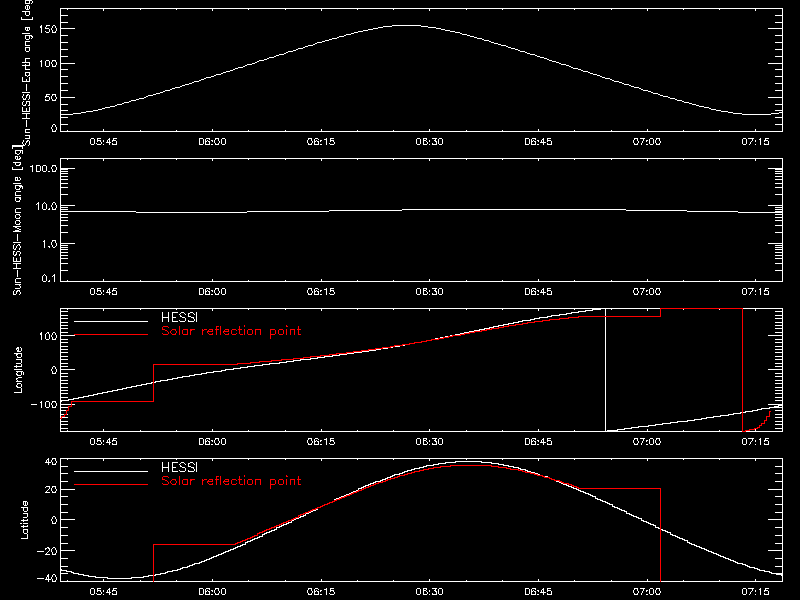The height and width of the screenshot is (600, 800).
Task: Click 0.1 tick label on Moon angle panel
Action: click(x=48, y=278)
